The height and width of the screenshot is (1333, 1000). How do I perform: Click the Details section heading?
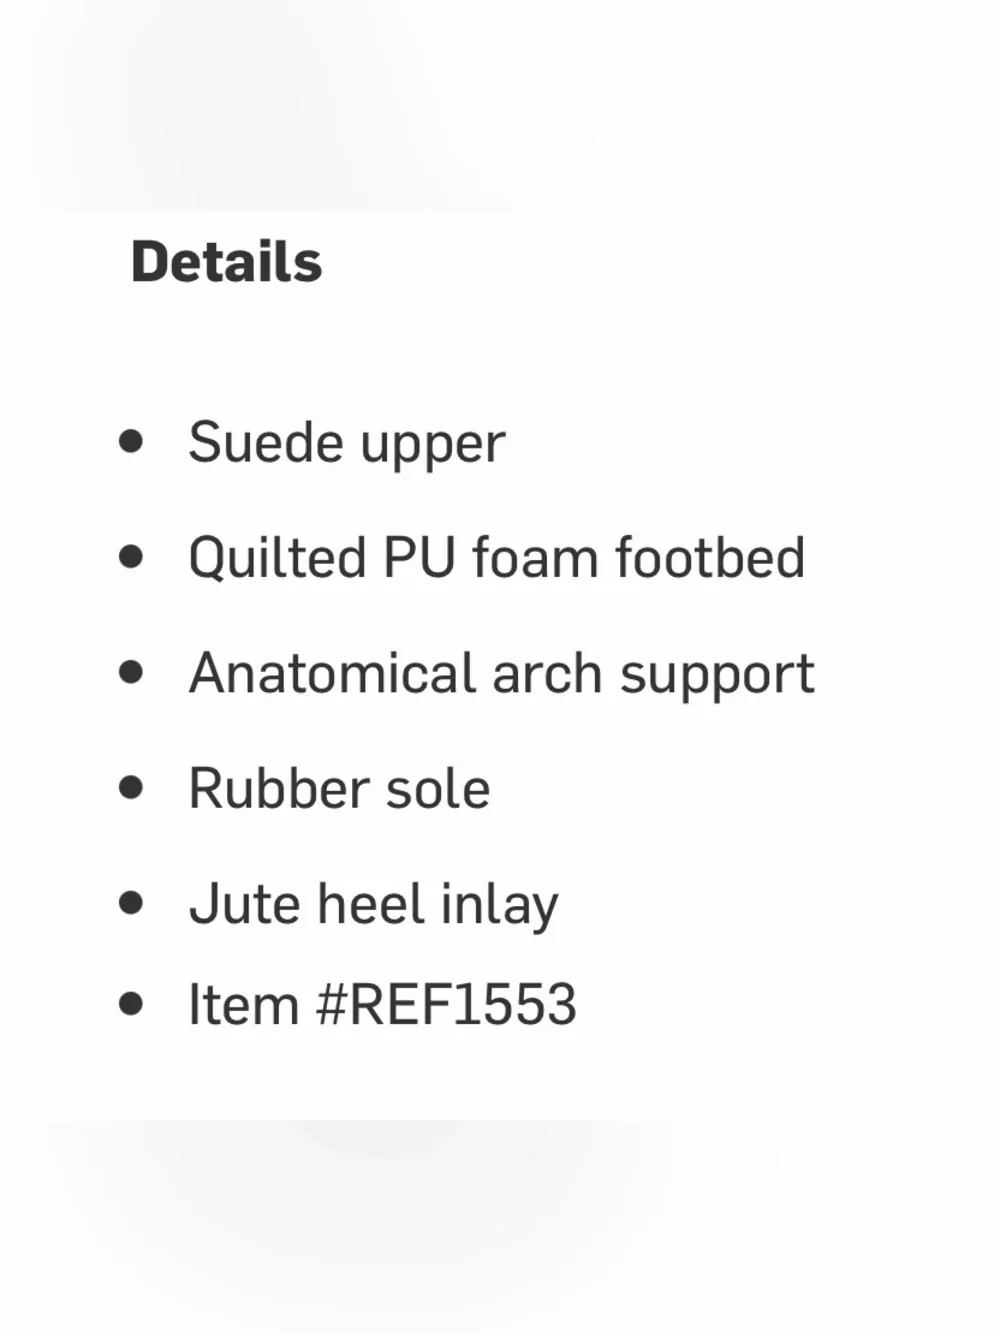tap(227, 262)
